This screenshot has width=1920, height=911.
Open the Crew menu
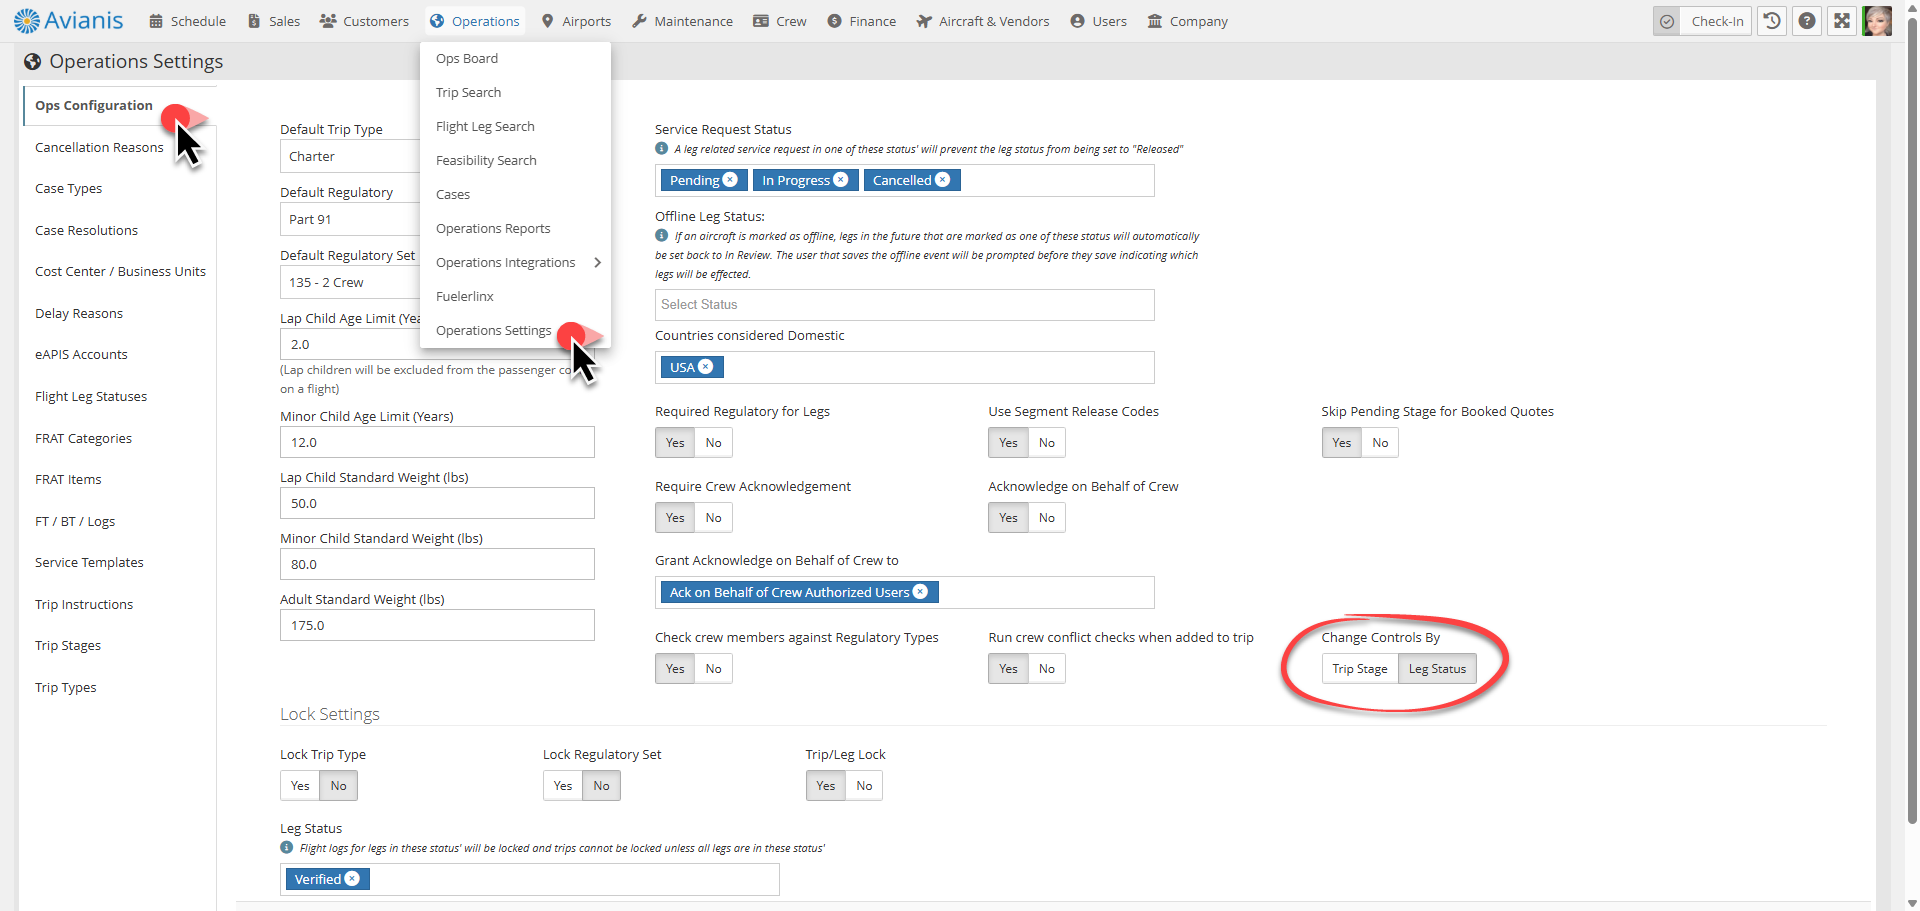tap(779, 21)
